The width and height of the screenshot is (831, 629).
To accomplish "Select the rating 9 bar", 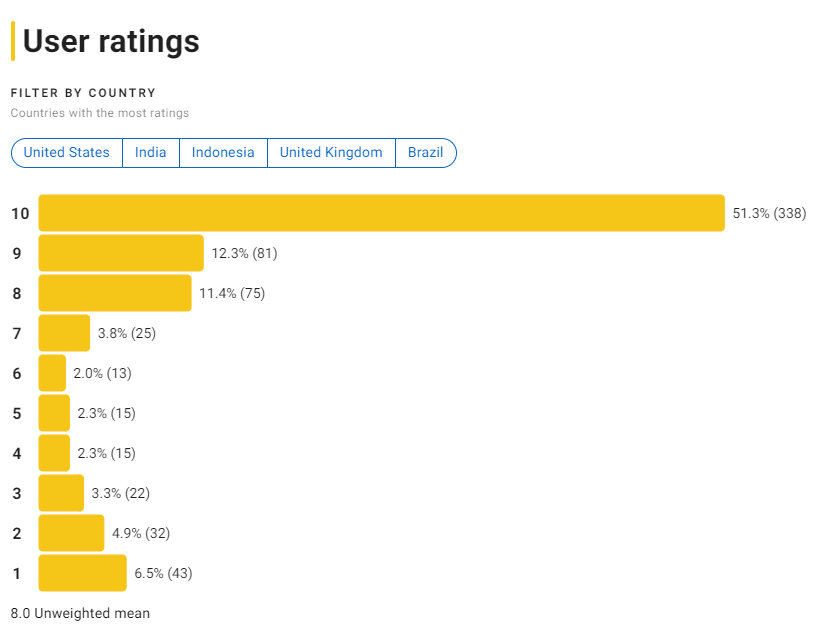I will [120, 253].
